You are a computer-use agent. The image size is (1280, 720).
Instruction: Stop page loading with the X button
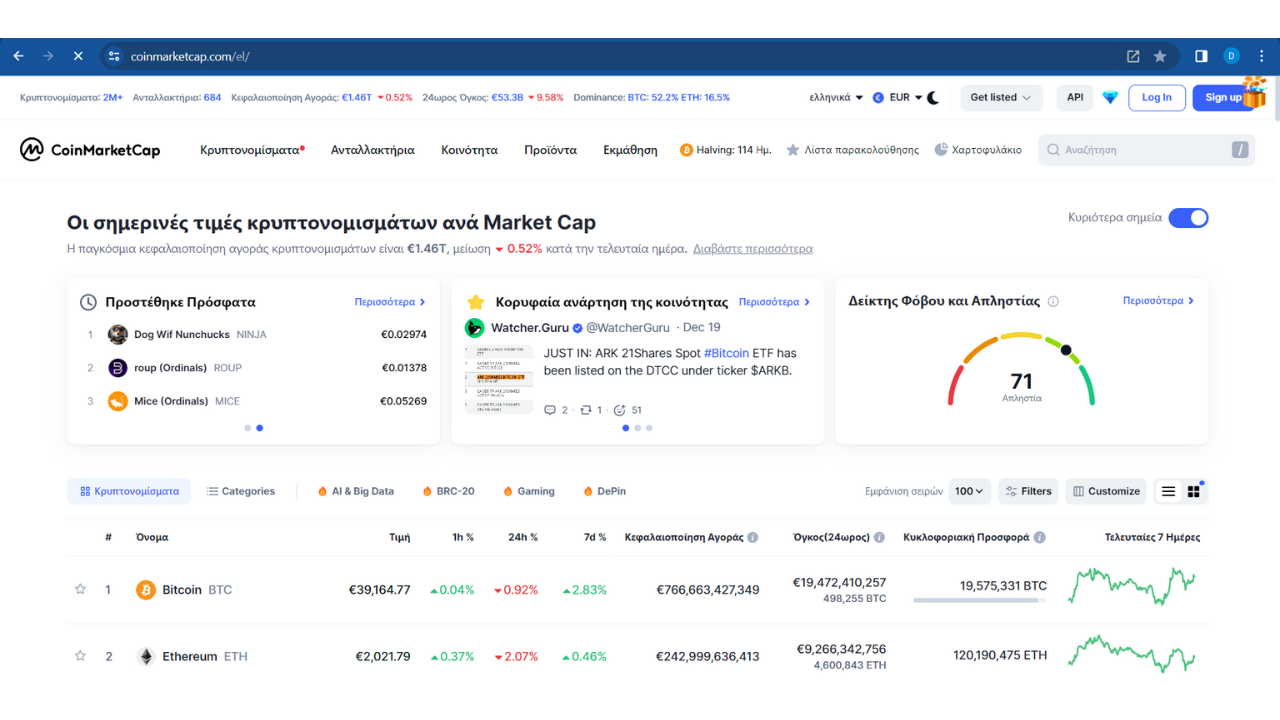(78, 56)
